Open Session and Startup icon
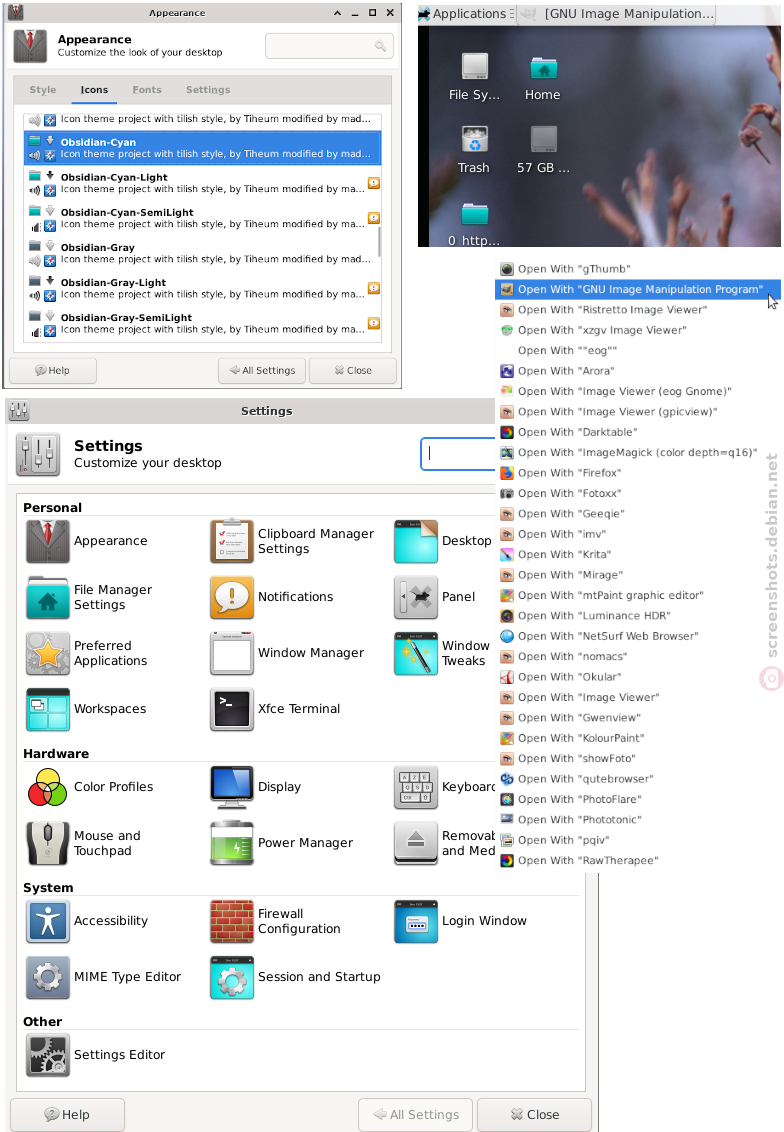Image resolution: width=784 pixels, height=1132 pixels. pos(232,977)
